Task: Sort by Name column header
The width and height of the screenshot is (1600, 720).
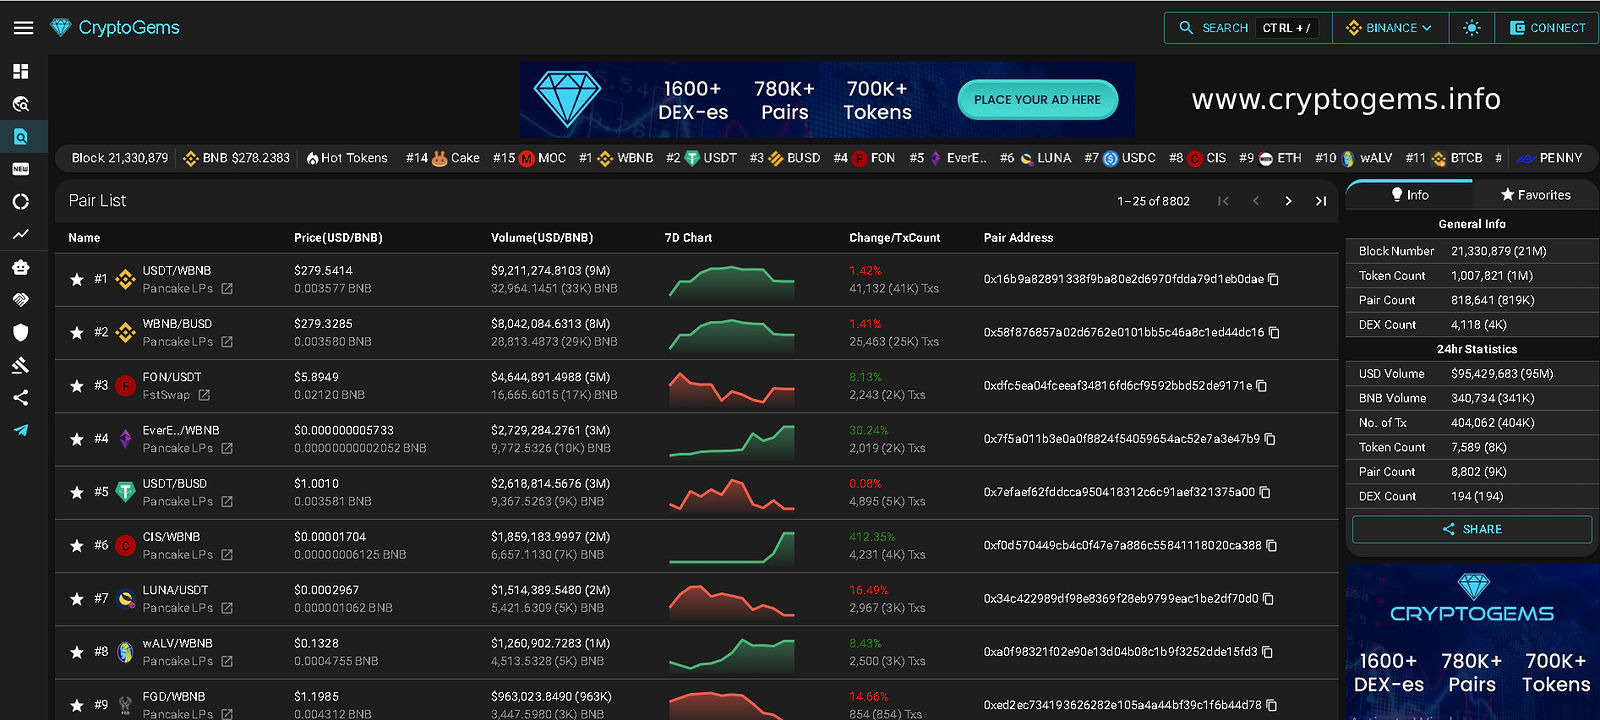Action: pyautogui.click(x=84, y=238)
